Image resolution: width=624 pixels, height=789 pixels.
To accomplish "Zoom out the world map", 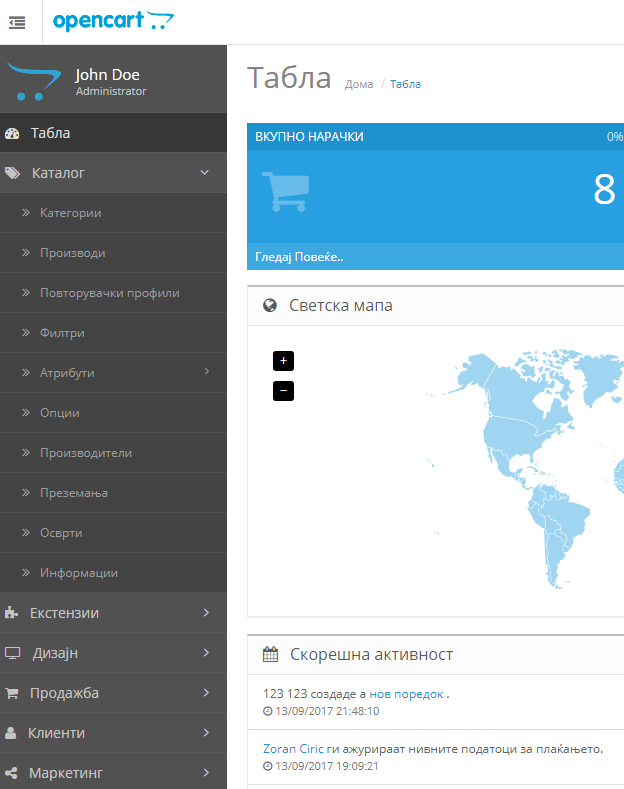I will click(283, 391).
